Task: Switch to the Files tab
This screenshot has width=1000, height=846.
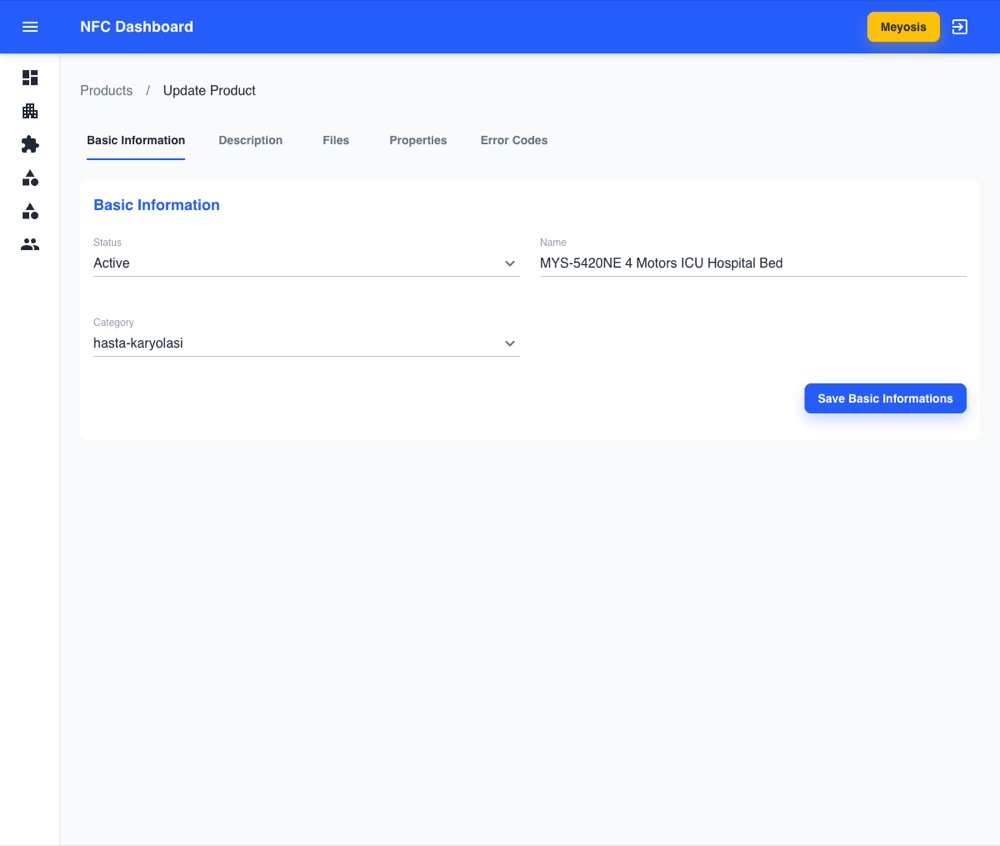Action: coord(336,140)
